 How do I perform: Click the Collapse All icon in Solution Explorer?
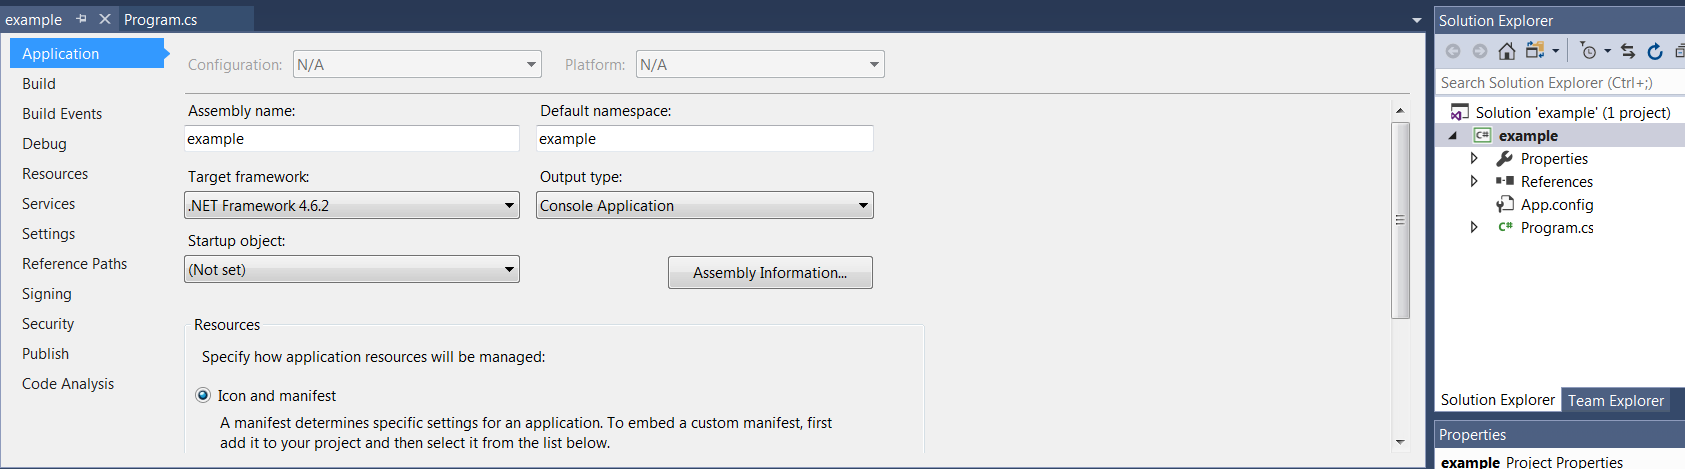(x=1680, y=51)
